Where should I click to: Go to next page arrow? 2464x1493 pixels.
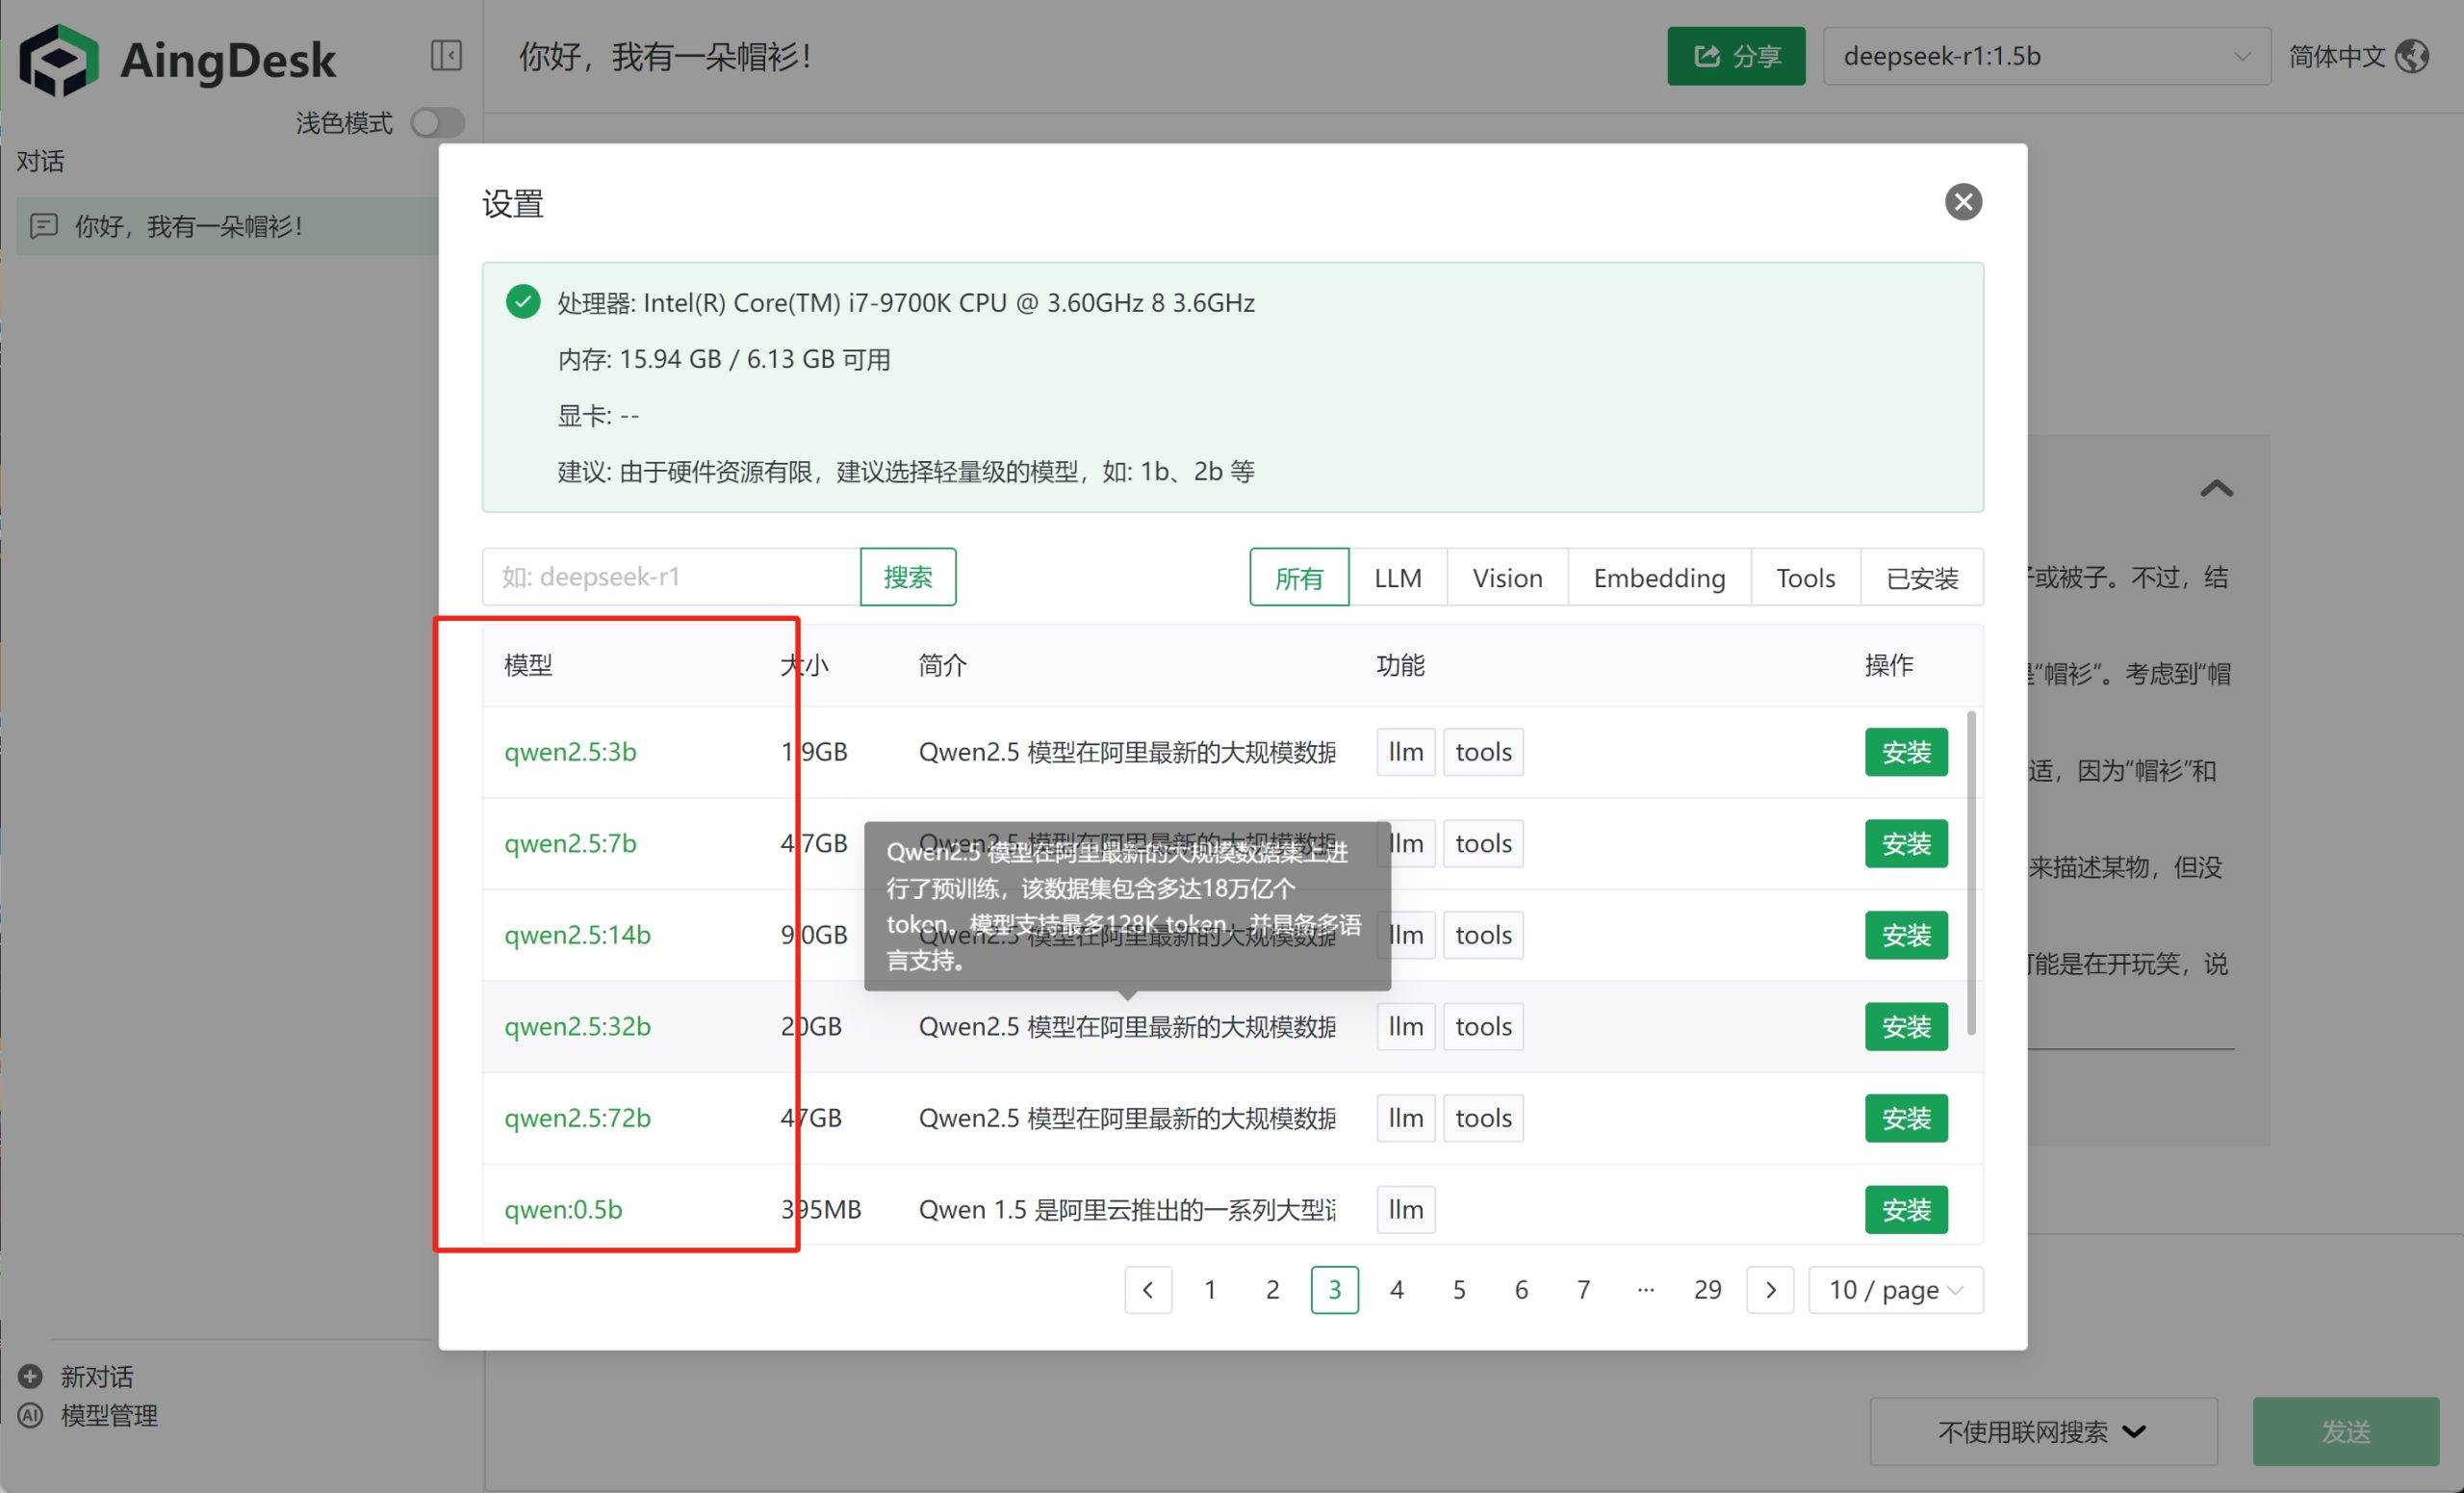(x=1769, y=1290)
